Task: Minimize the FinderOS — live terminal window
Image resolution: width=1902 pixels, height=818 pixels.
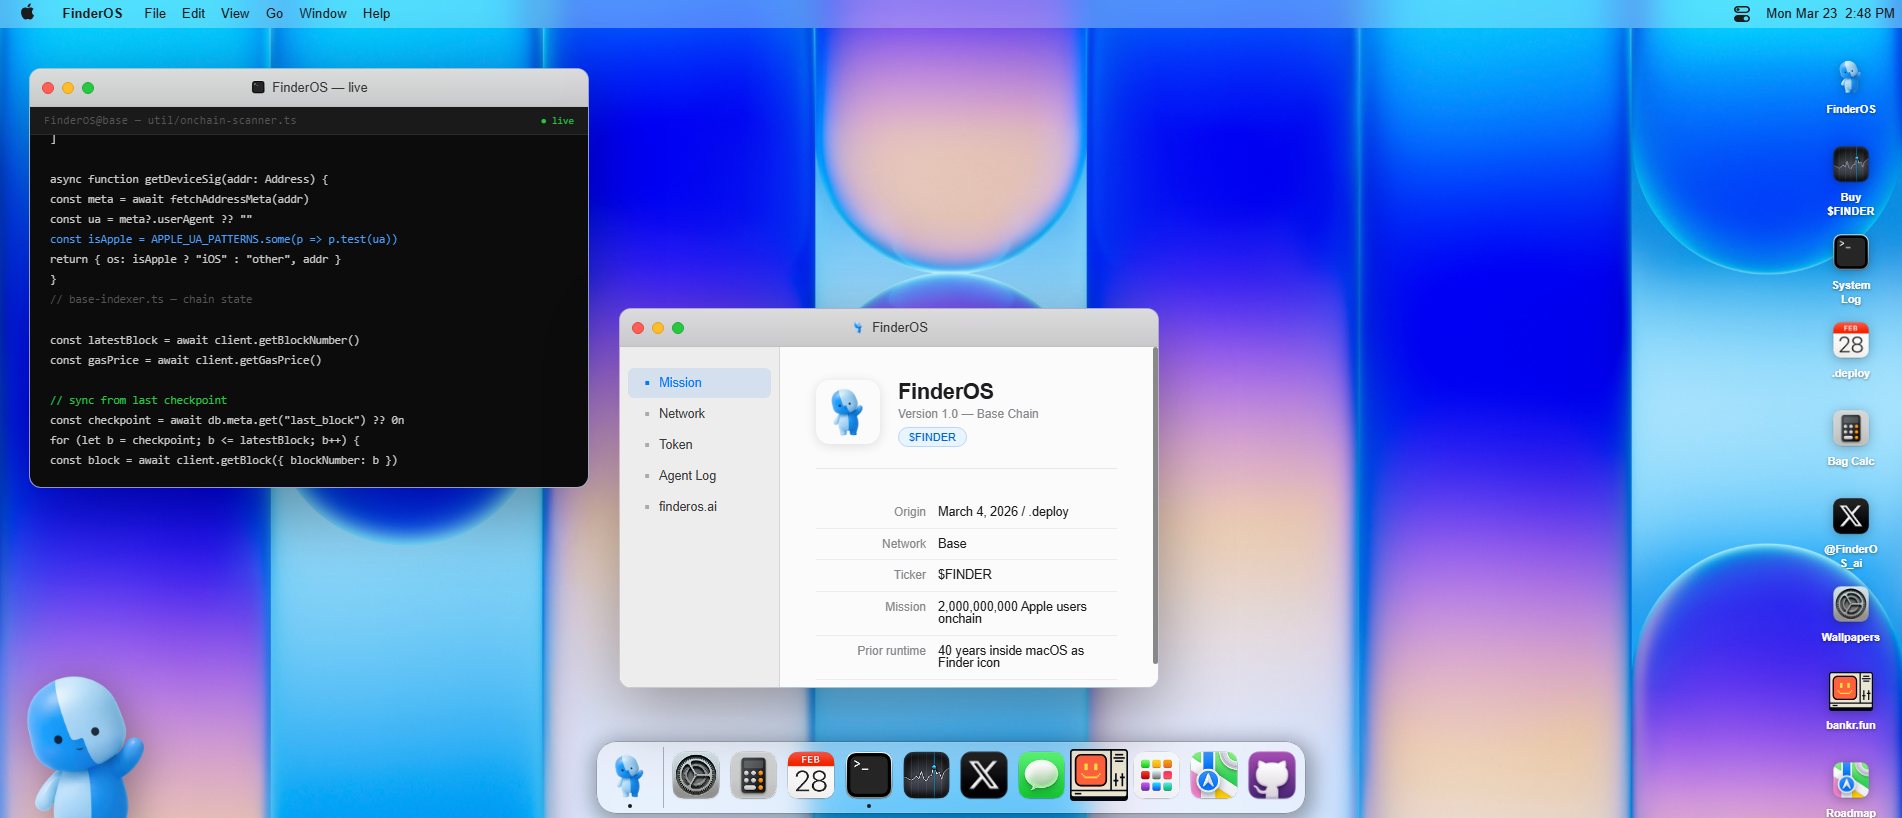Action: click(68, 88)
